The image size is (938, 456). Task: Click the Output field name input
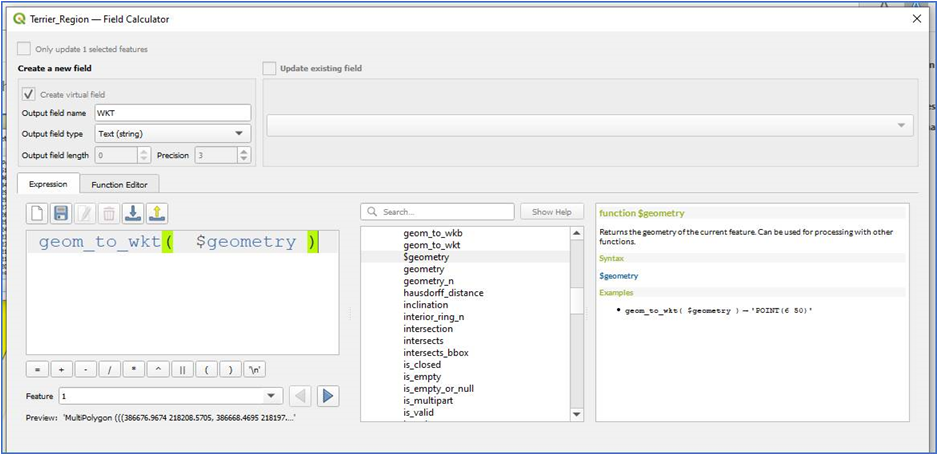[x=172, y=113]
